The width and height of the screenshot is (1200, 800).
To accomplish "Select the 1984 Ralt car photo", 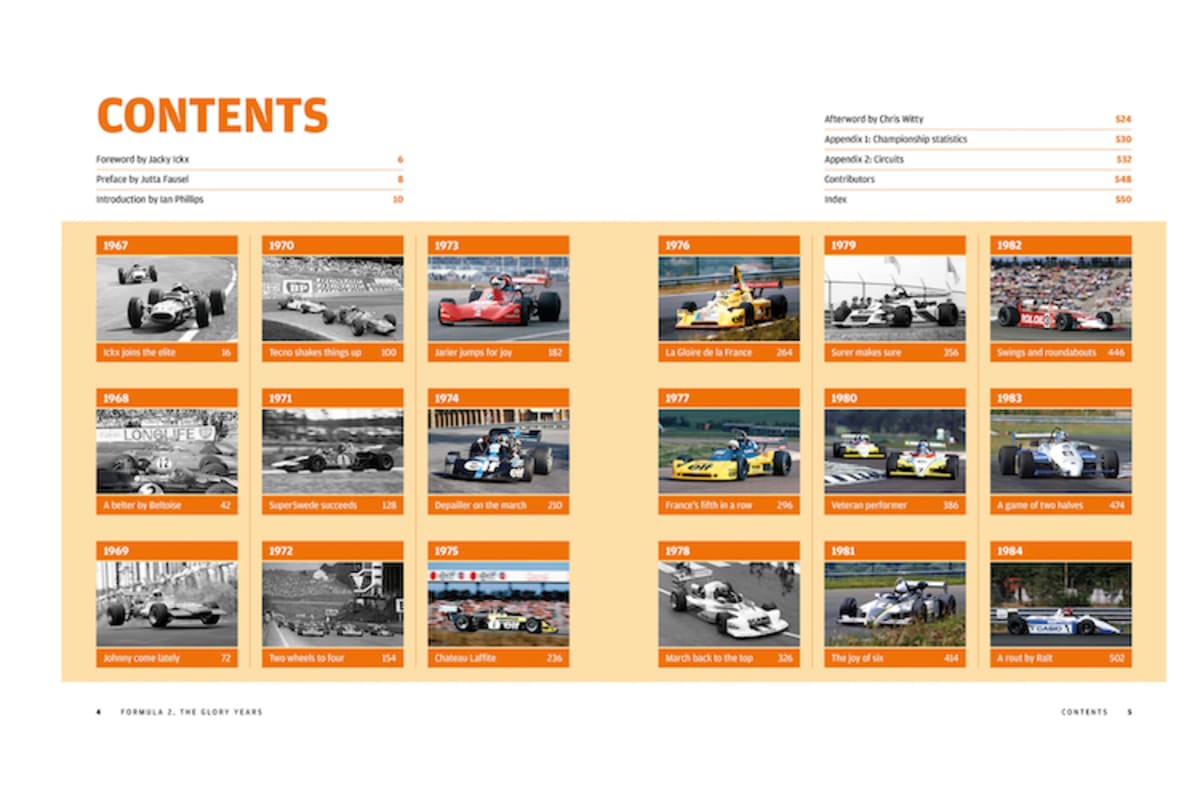I will [x=1060, y=605].
